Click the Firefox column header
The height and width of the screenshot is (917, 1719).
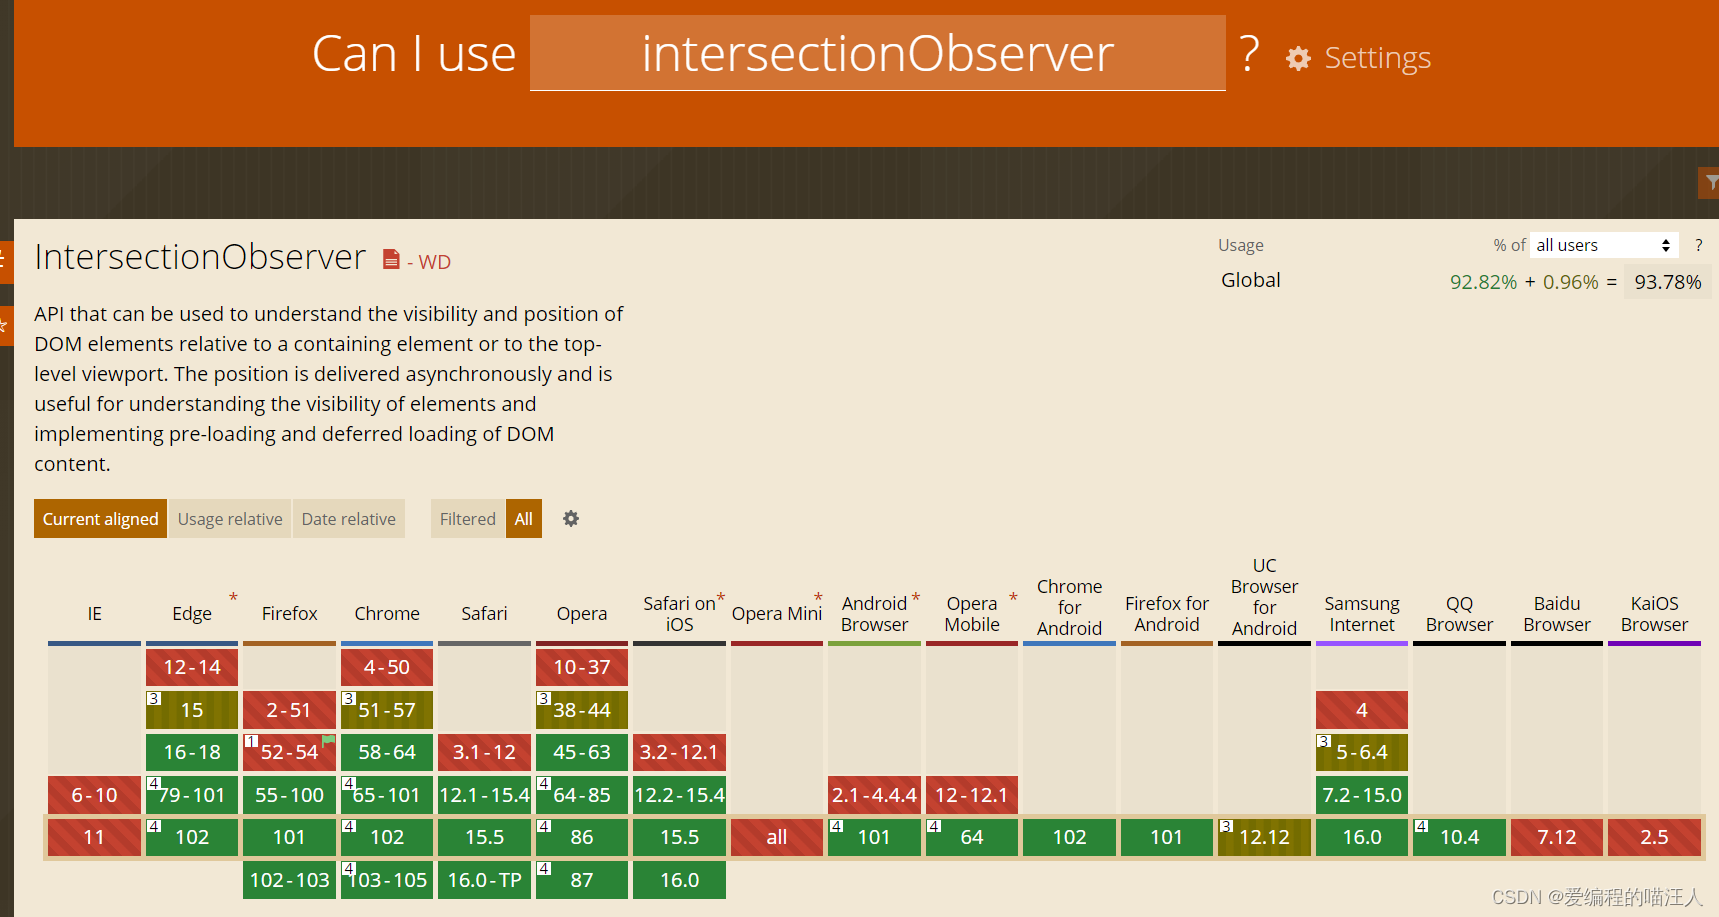290,614
